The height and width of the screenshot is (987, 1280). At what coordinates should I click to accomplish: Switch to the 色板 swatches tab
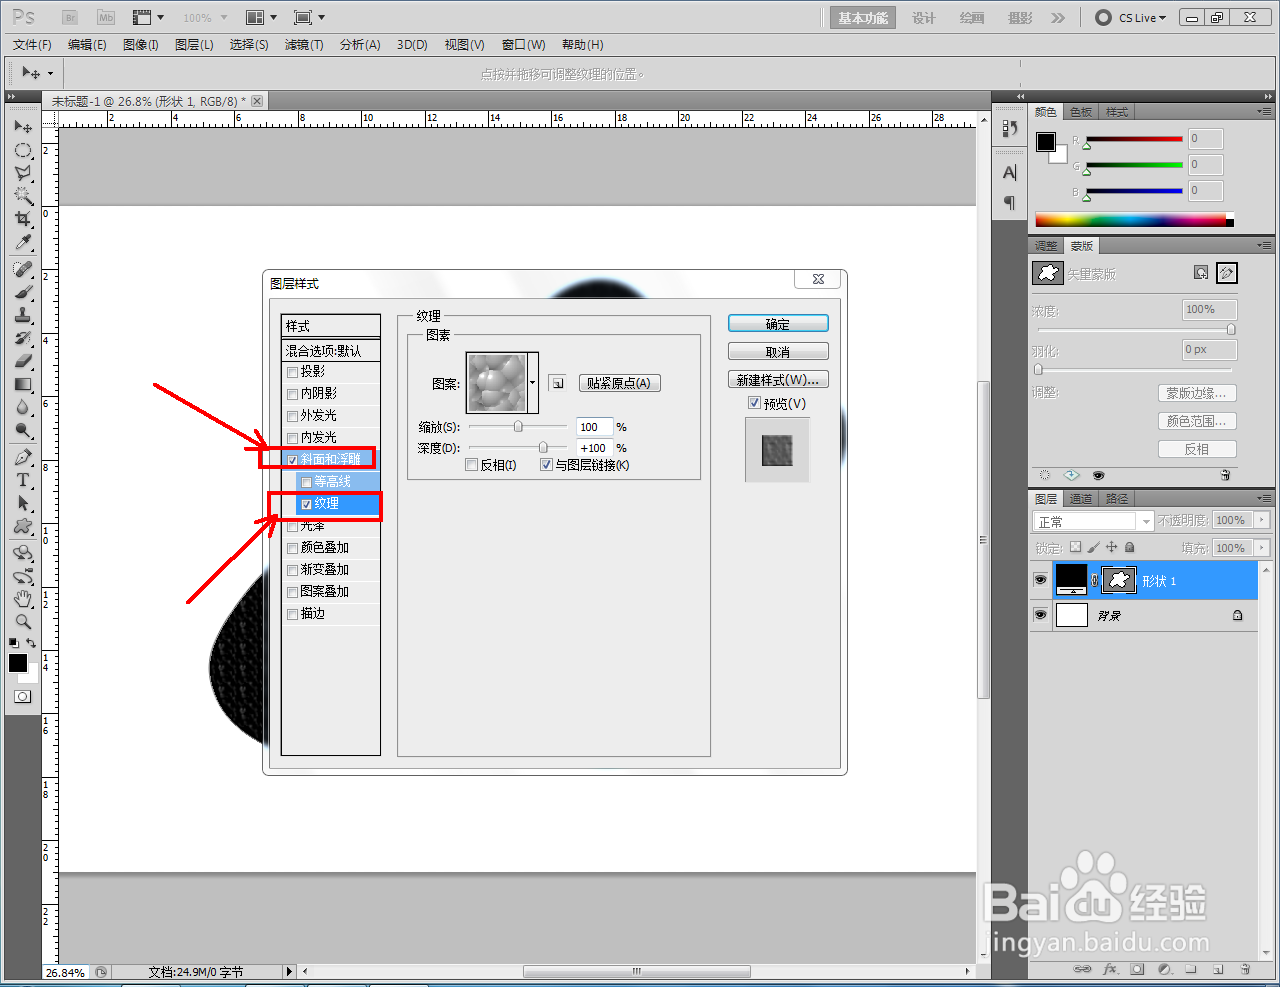(x=1081, y=112)
